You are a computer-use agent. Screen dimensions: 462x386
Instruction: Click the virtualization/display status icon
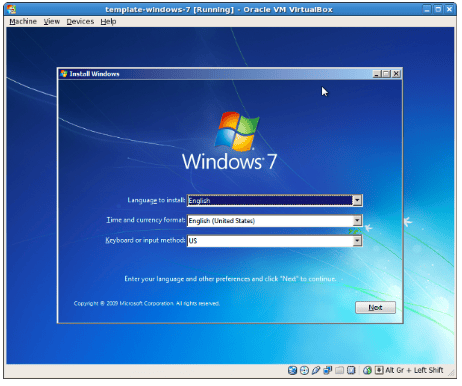coord(351,370)
